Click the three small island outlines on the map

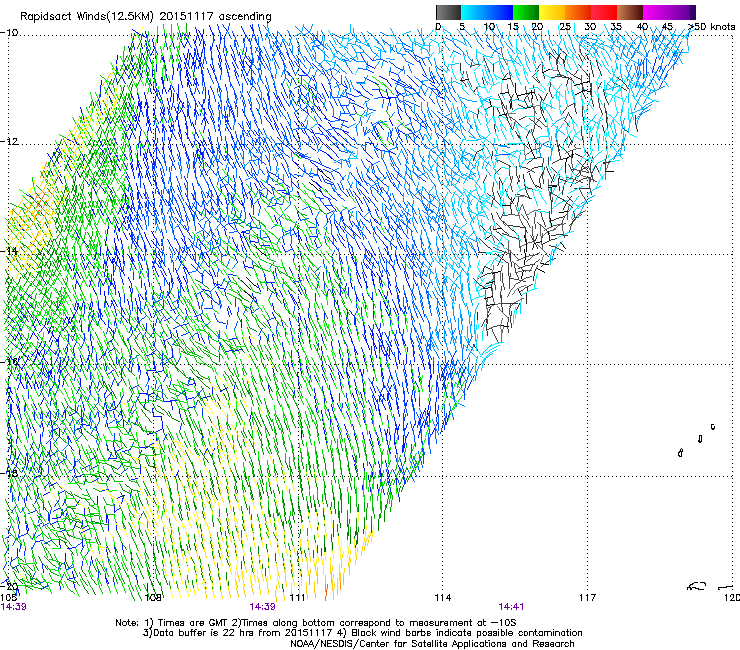coord(697,440)
